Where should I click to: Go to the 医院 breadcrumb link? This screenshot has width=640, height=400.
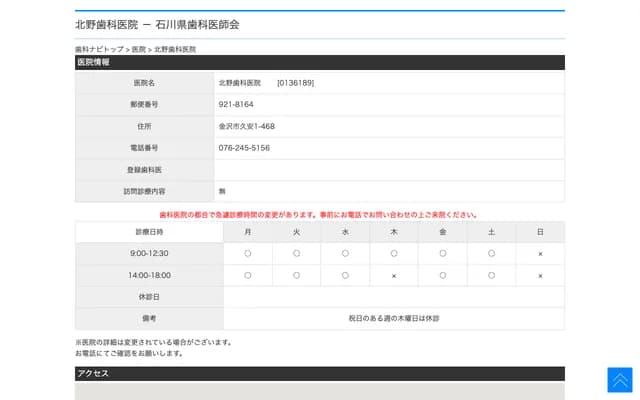click(x=139, y=49)
